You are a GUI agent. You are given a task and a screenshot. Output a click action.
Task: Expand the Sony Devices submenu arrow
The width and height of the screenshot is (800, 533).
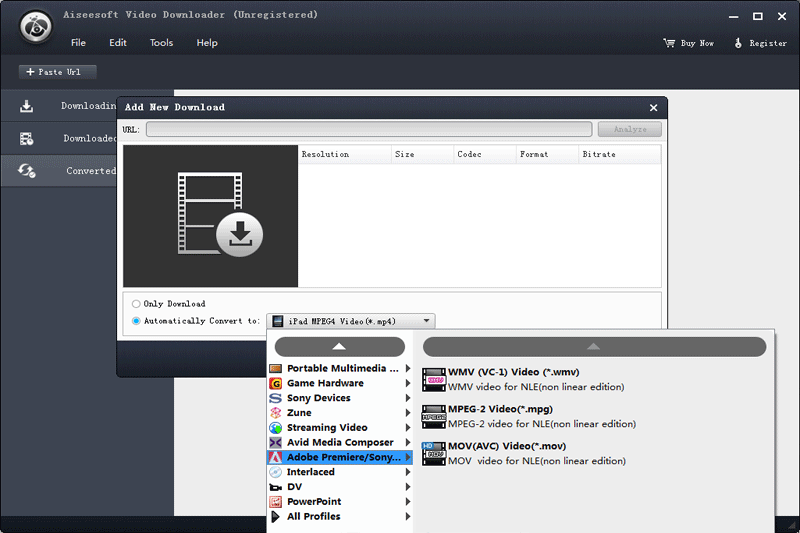pyautogui.click(x=408, y=398)
